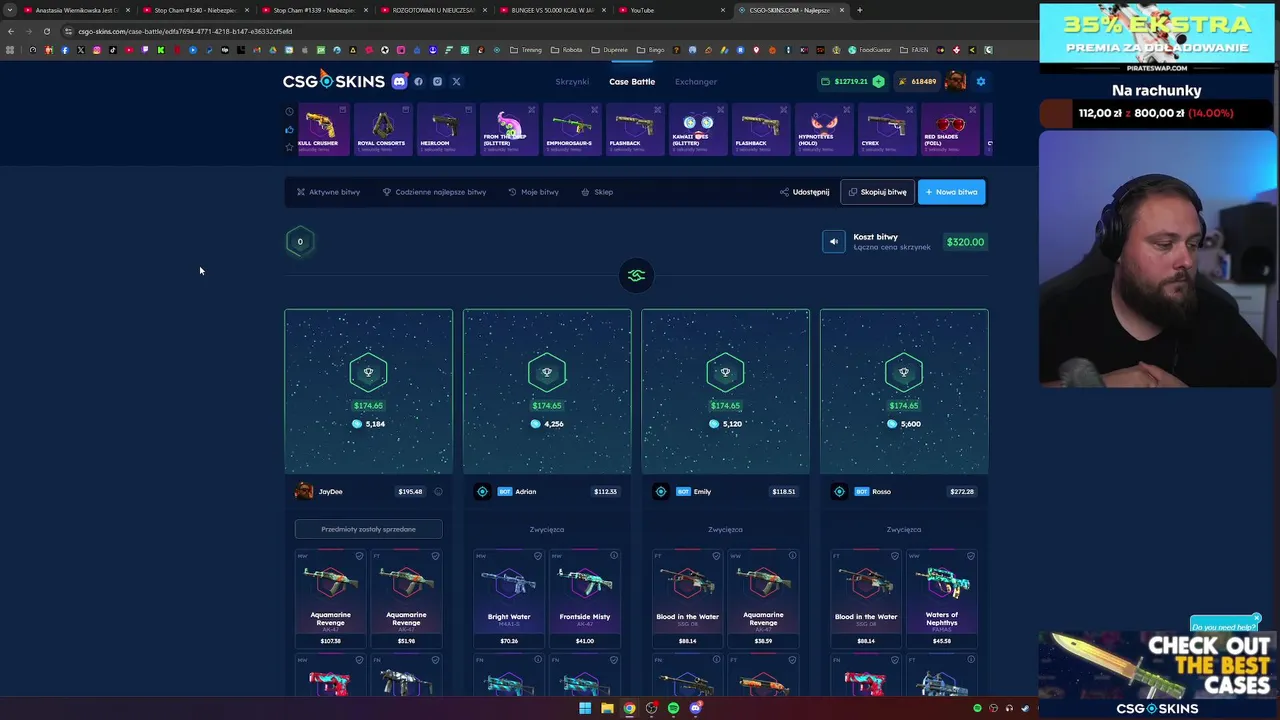
Task: Go back with the browser back arrow
Action: pos(10,31)
